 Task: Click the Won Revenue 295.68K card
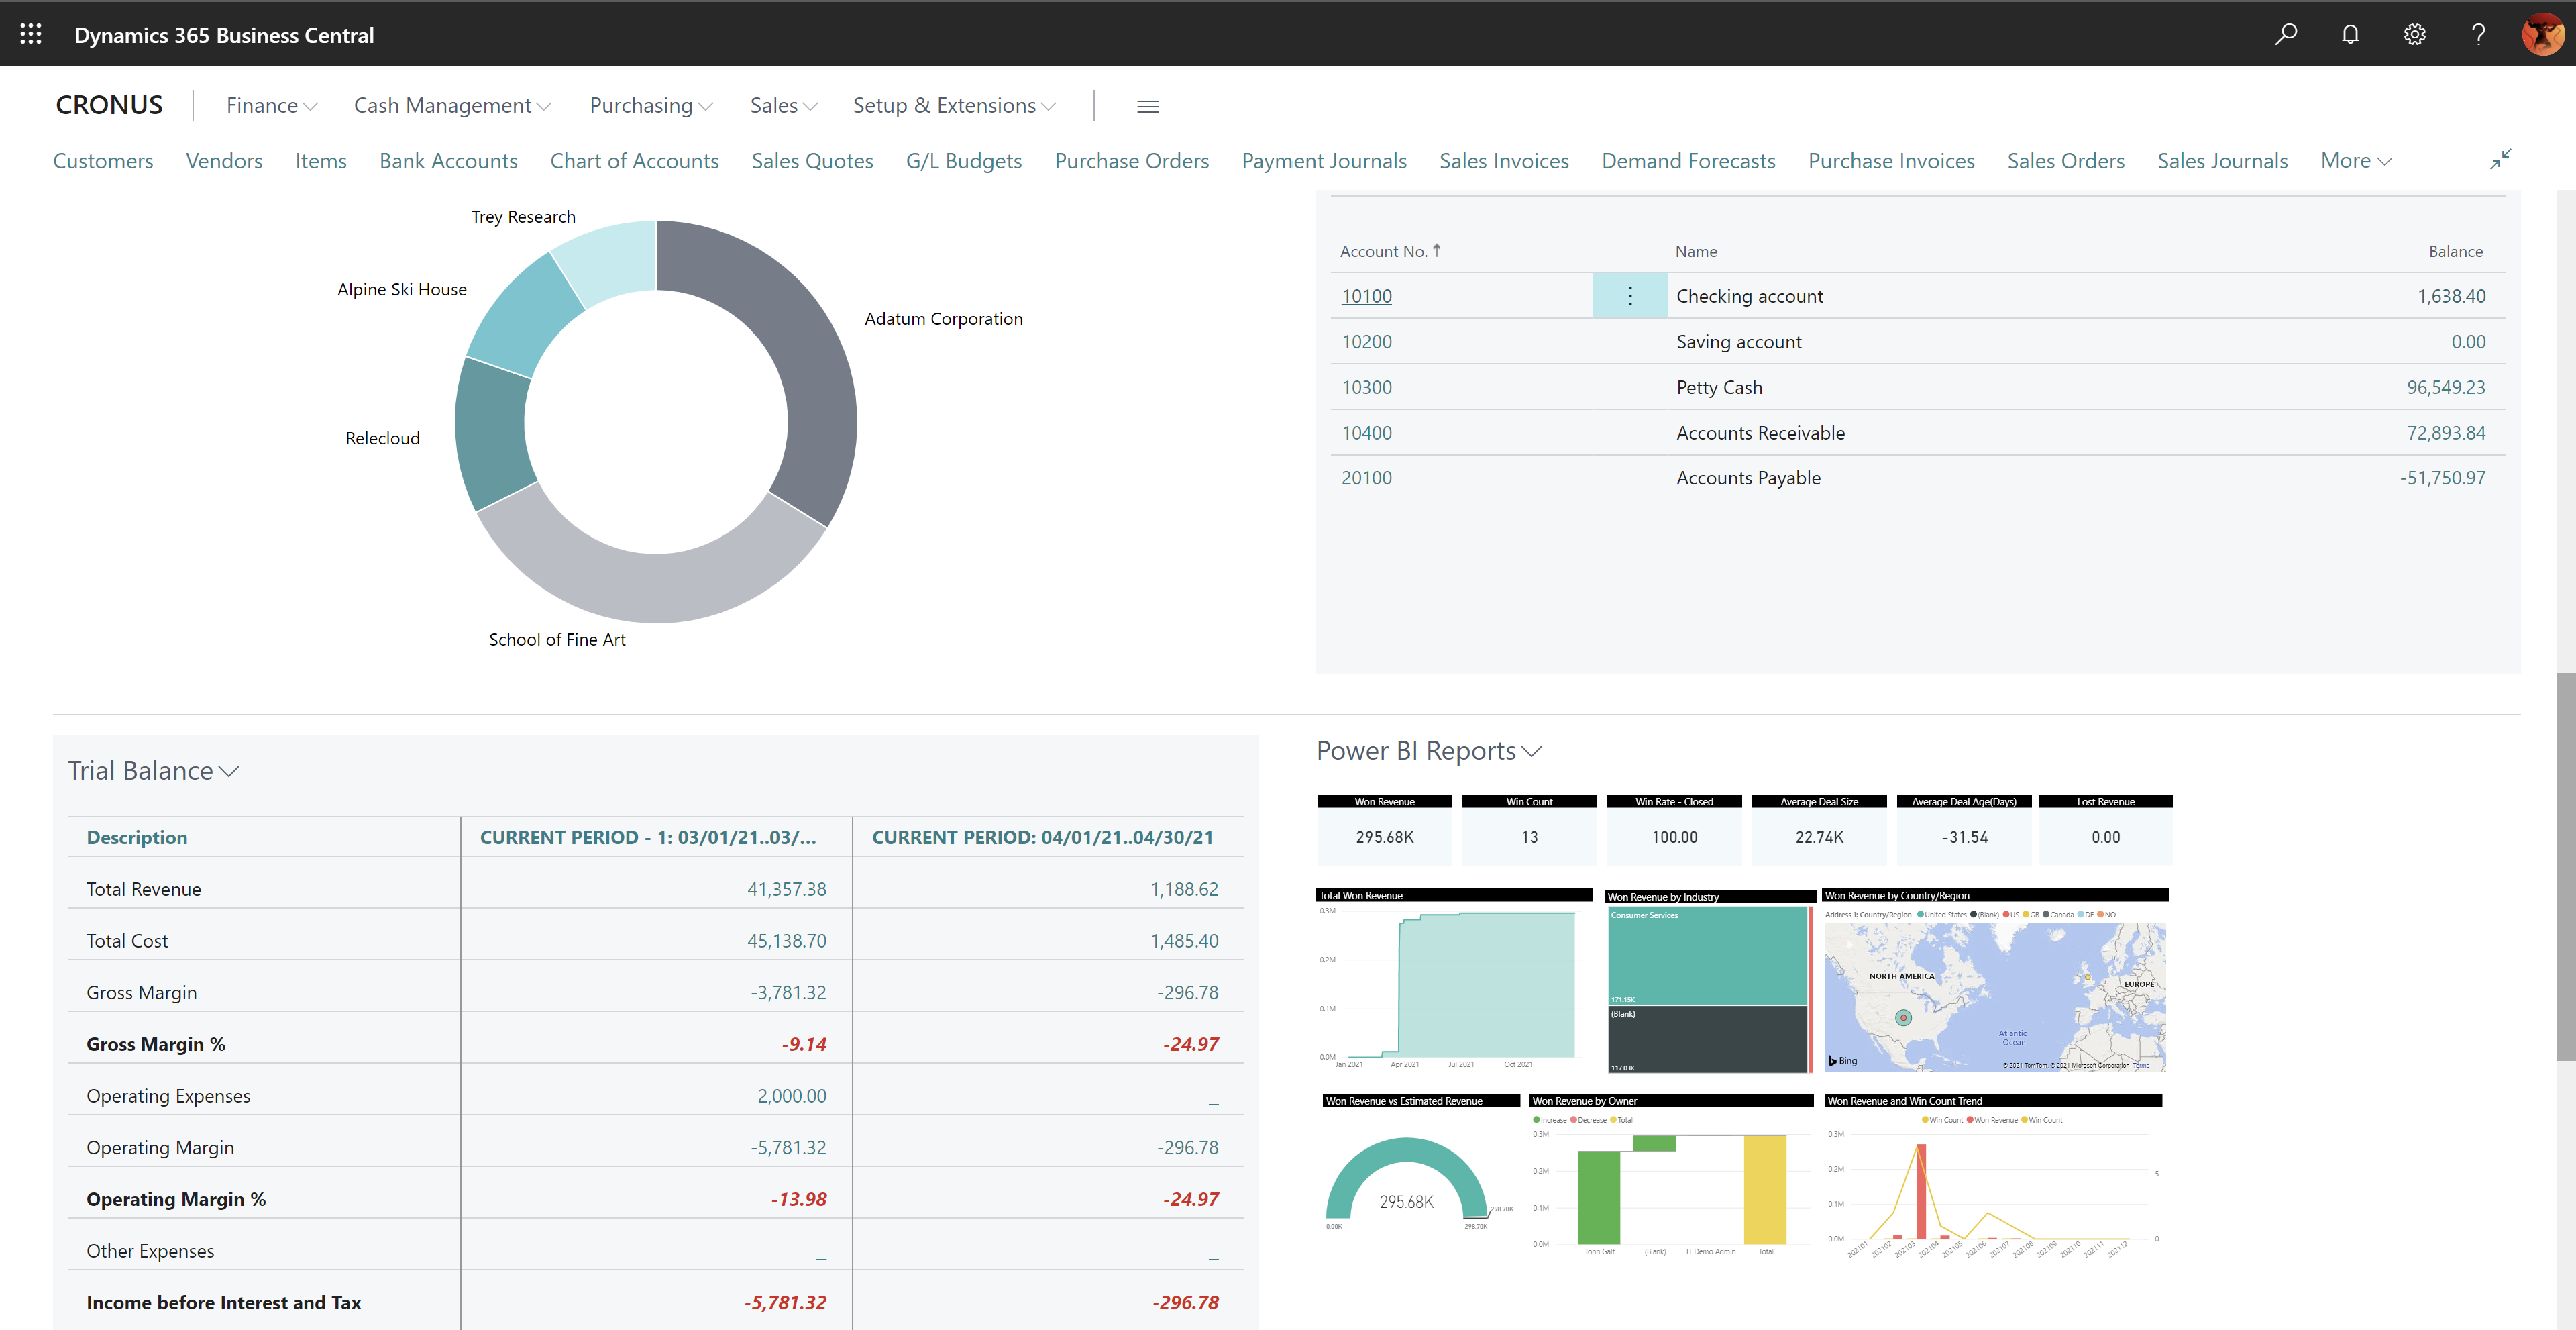pyautogui.click(x=1384, y=829)
